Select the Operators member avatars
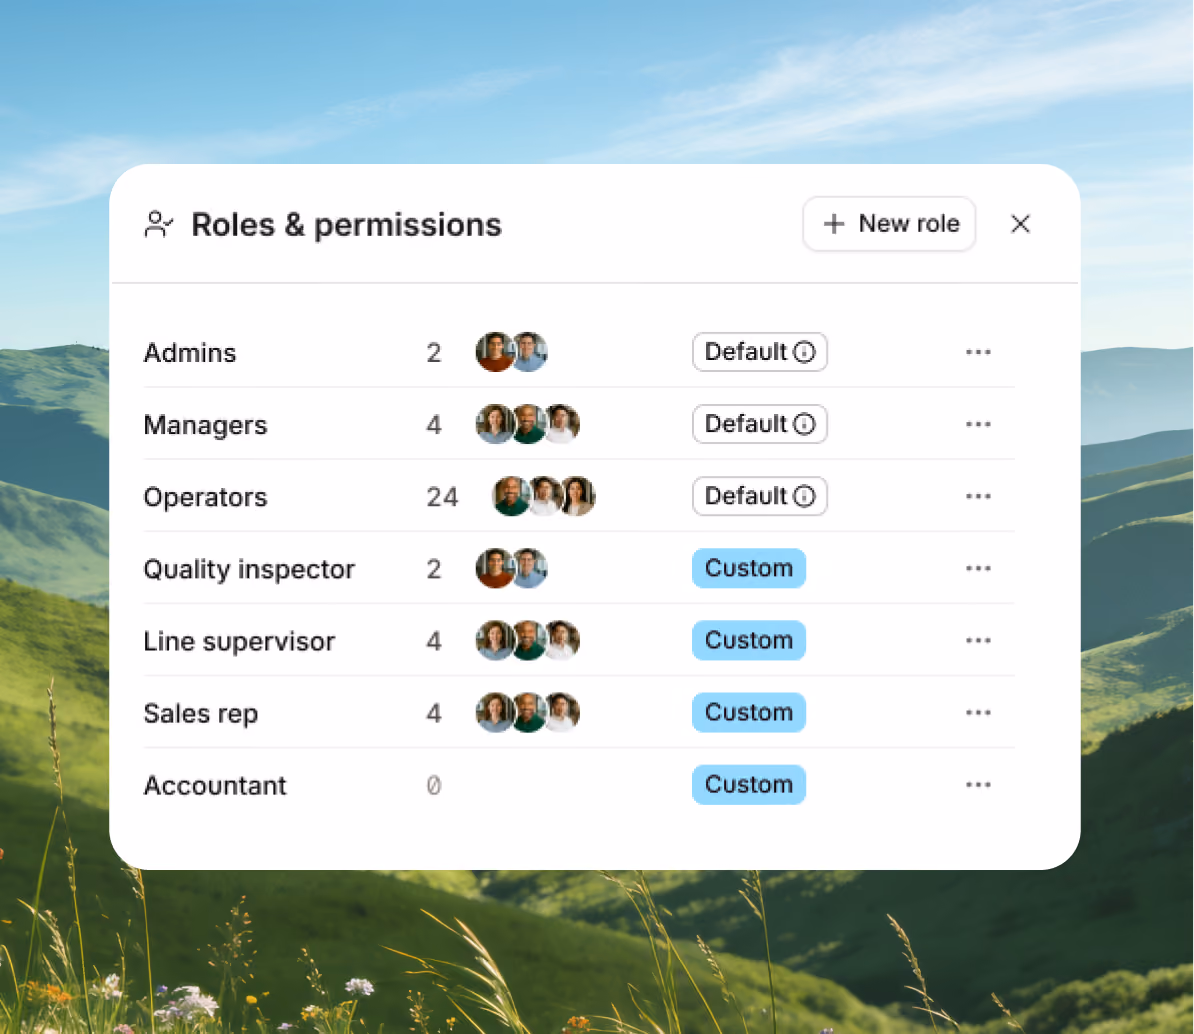The height and width of the screenshot is (1034, 1194). [544, 496]
